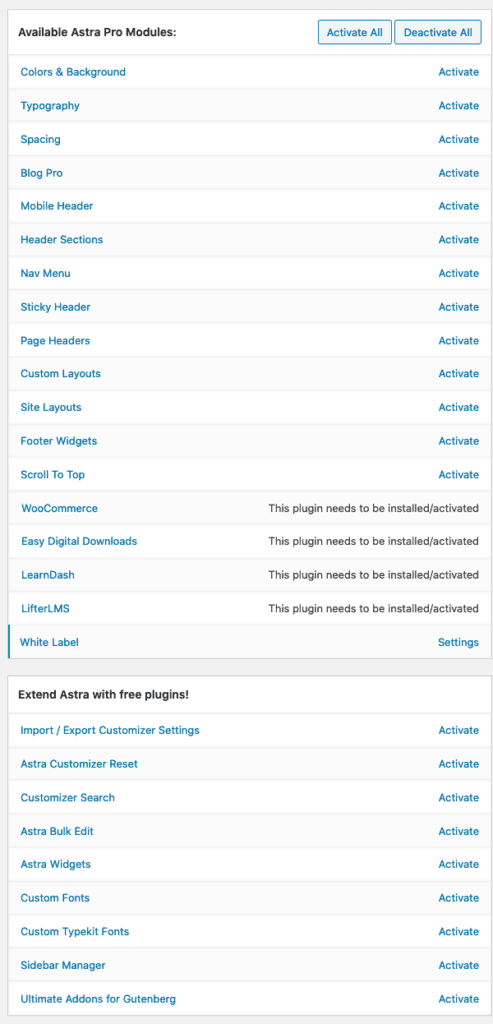The width and height of the screenshot is (493, 1024).
Task: Open White Label Settings
Action: click(458, 643)
